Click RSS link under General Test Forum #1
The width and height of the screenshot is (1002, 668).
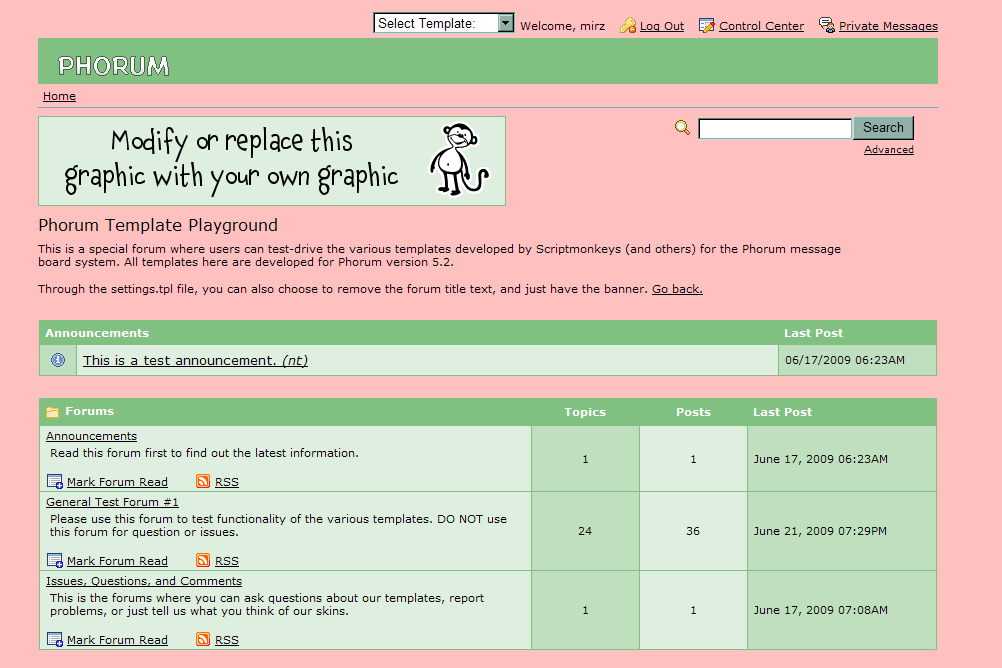tap(227, 561)
